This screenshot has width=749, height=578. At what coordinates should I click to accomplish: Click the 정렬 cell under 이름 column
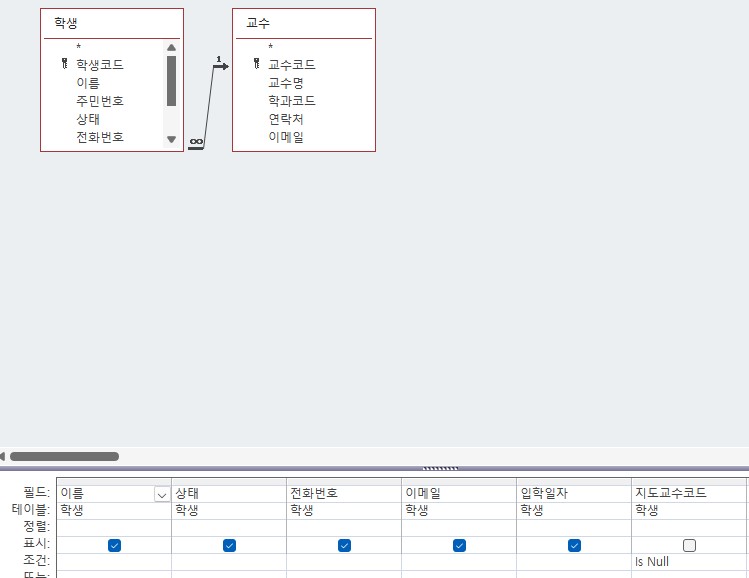(114, 526)
